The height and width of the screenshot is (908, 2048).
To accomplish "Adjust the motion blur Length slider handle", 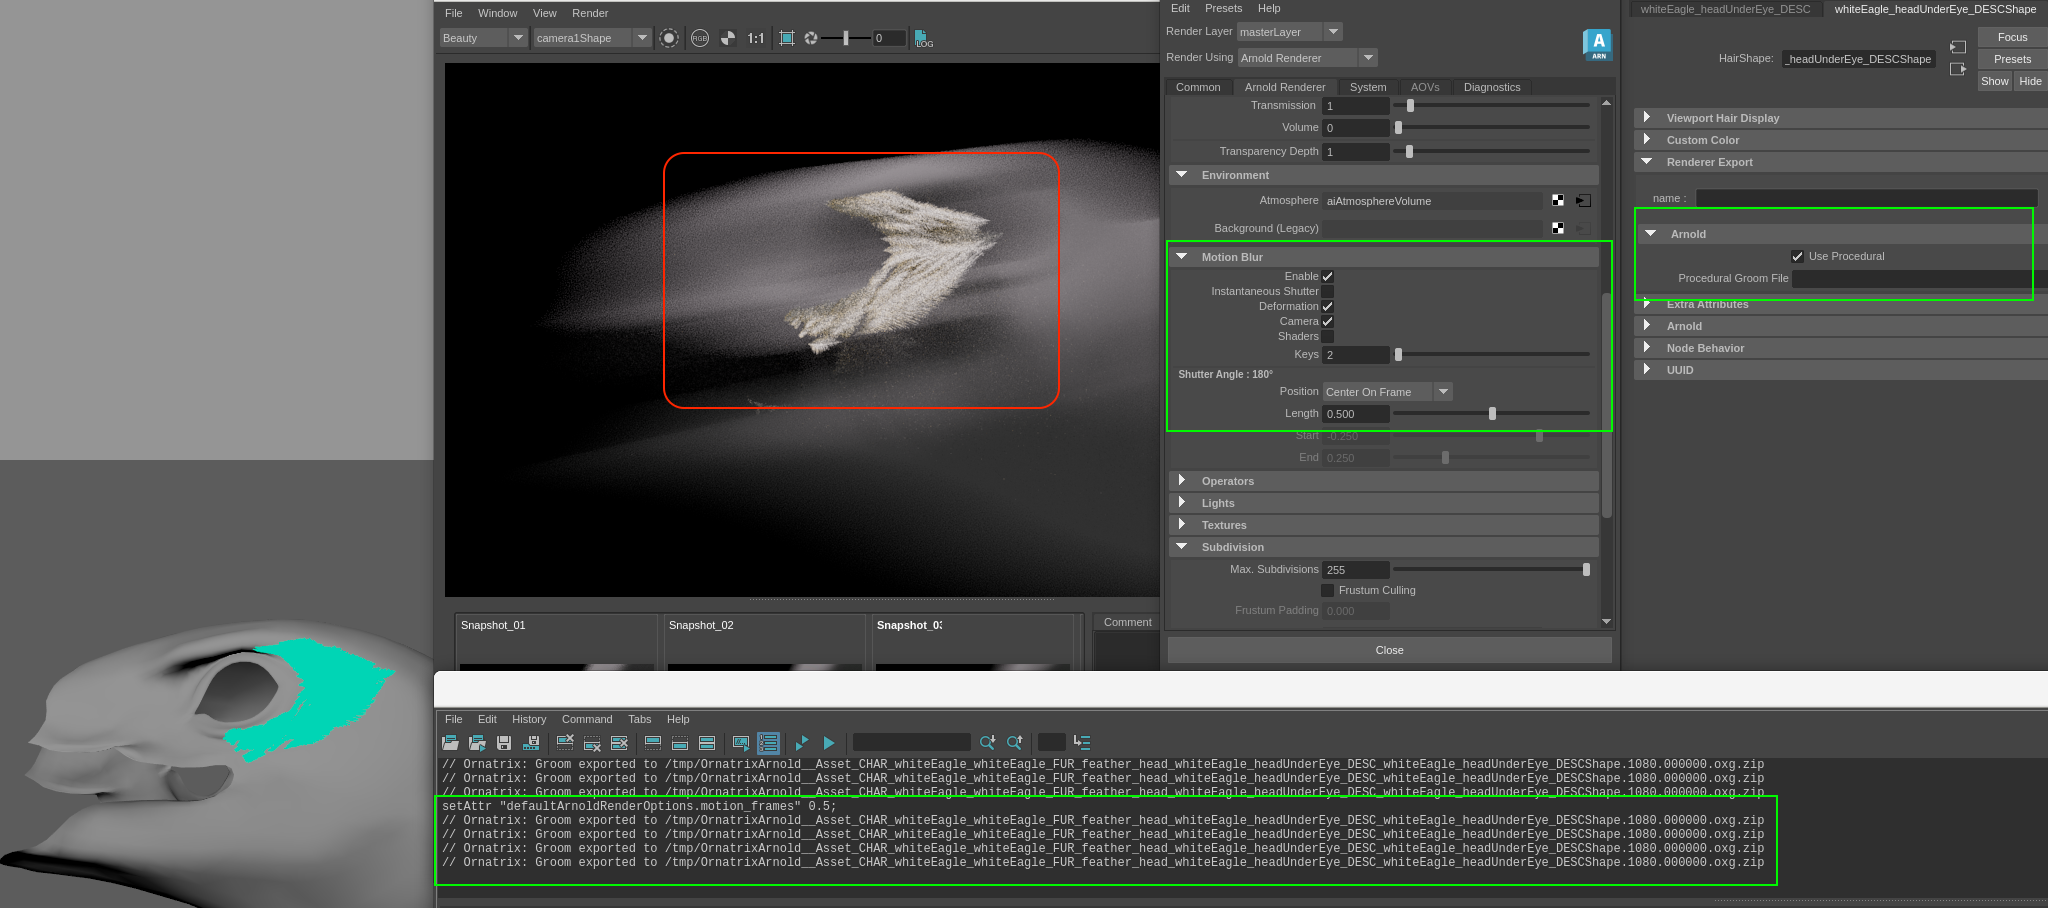I will (1492, 414).
